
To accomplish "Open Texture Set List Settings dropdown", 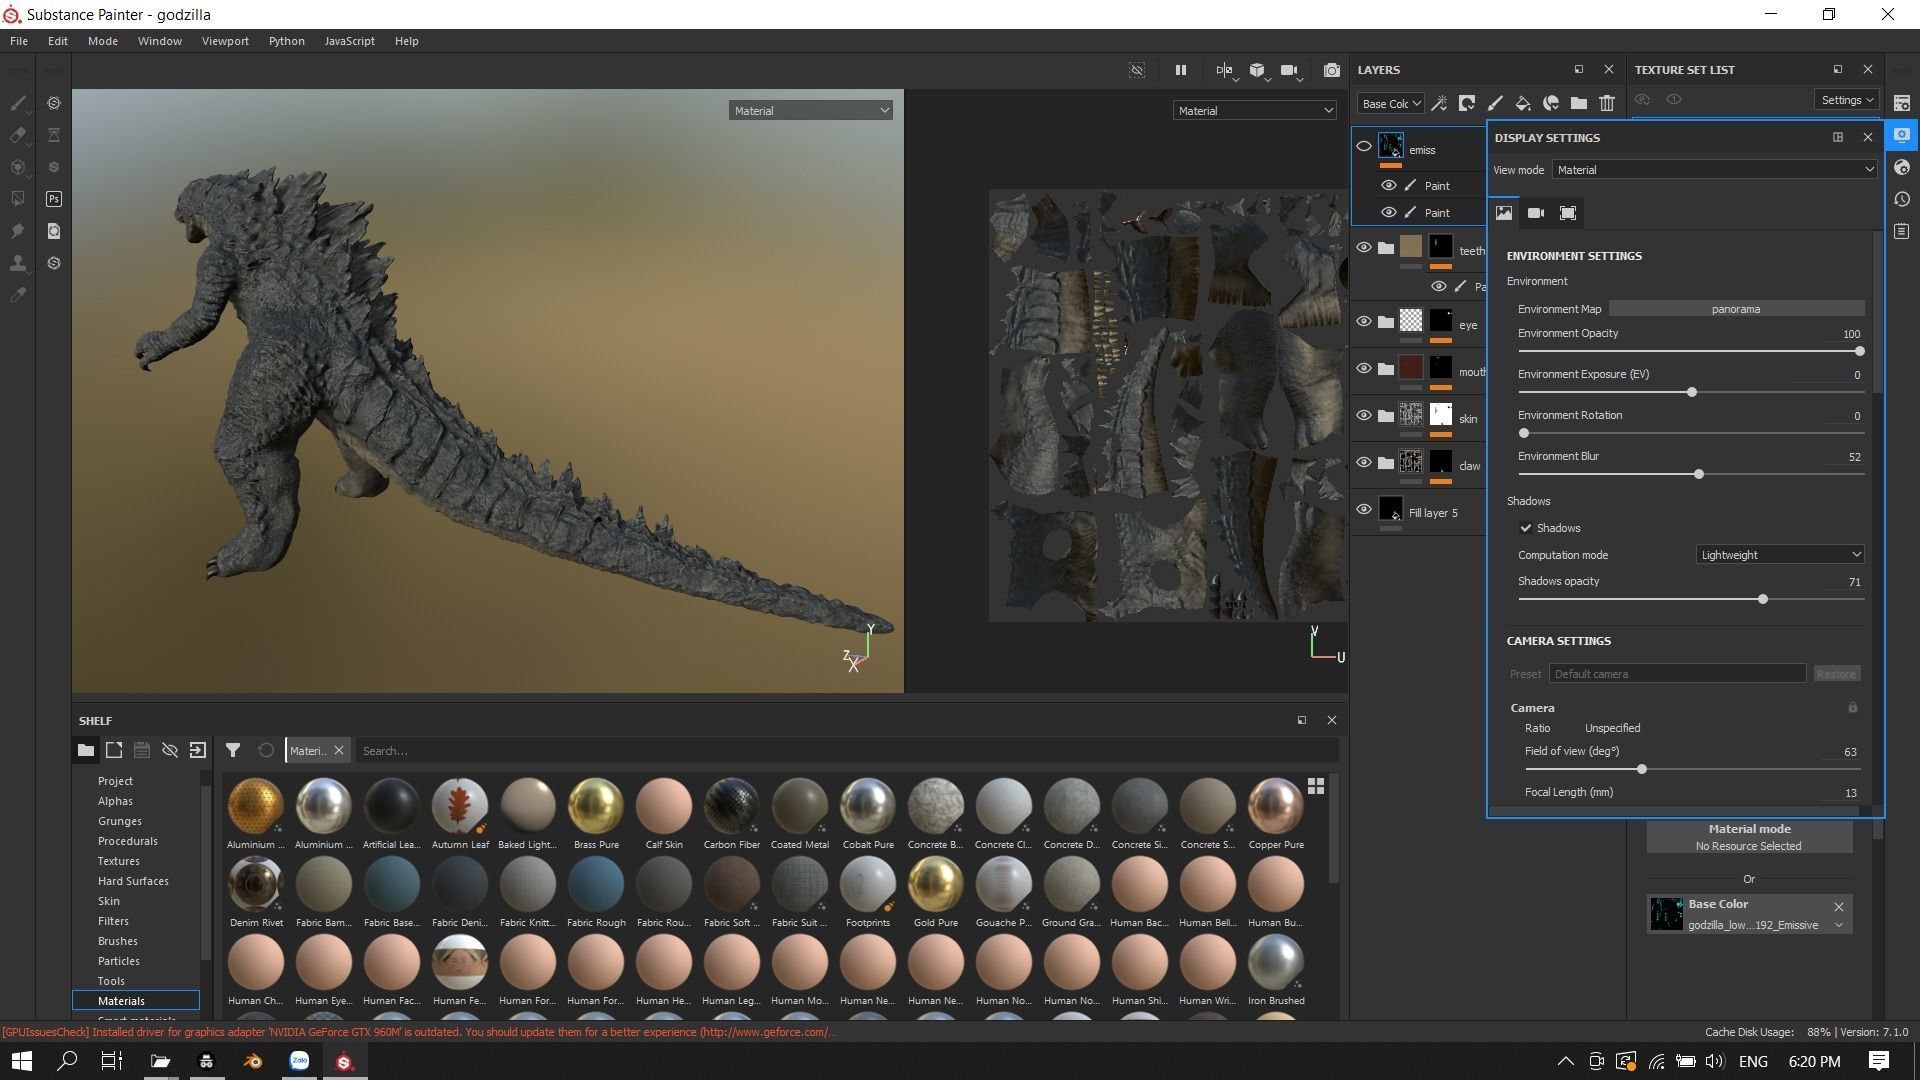I will pyautogui.click(x=1846, y=100).
